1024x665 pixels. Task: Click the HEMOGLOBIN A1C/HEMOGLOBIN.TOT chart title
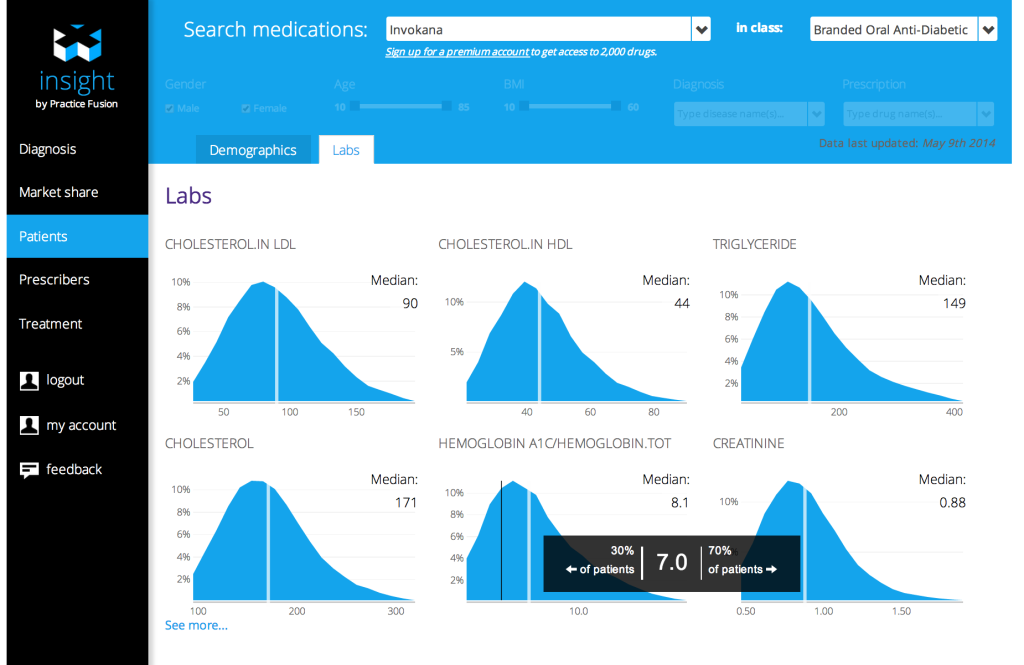coord(554,444)
